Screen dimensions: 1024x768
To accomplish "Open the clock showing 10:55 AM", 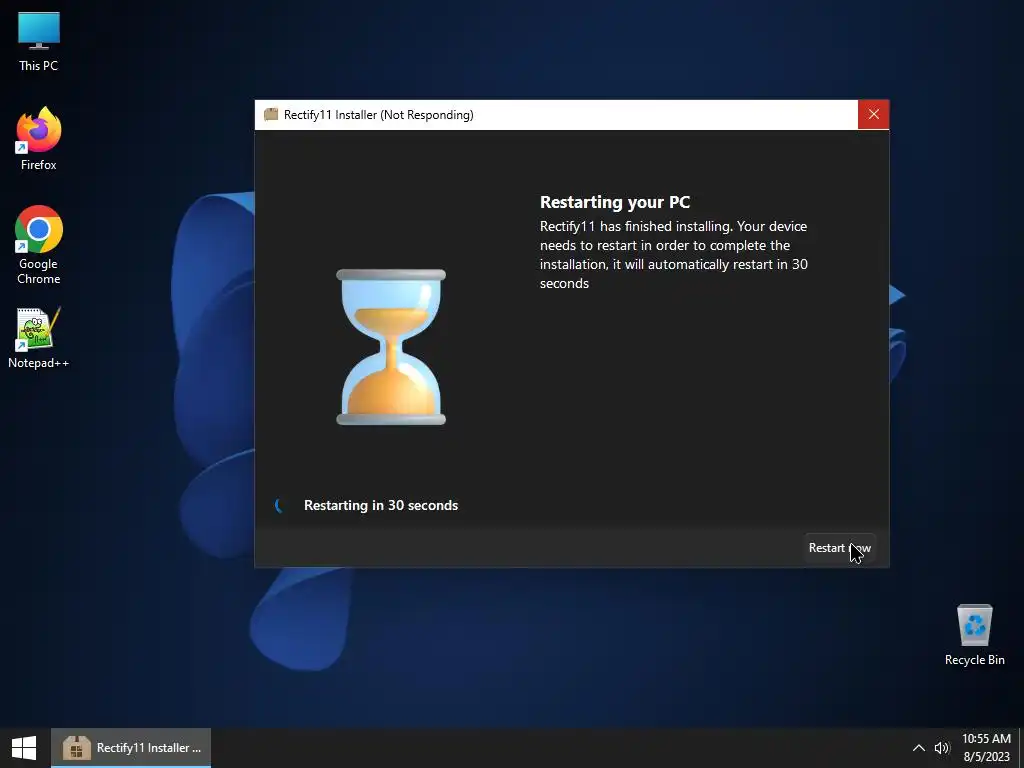I will click(986, 748).
